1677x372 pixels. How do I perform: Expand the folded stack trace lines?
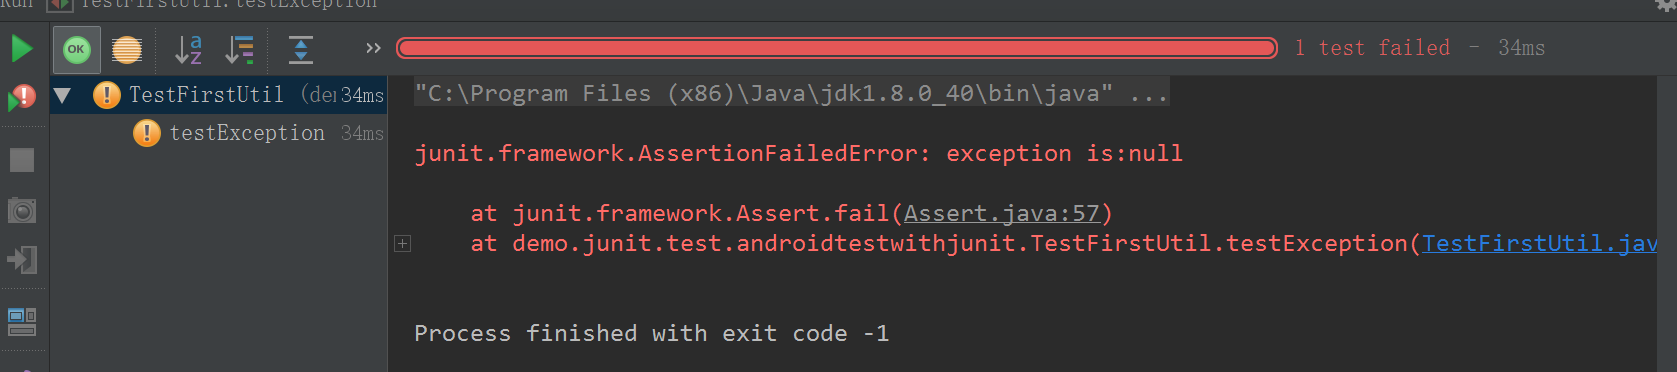tap(402, 243)
